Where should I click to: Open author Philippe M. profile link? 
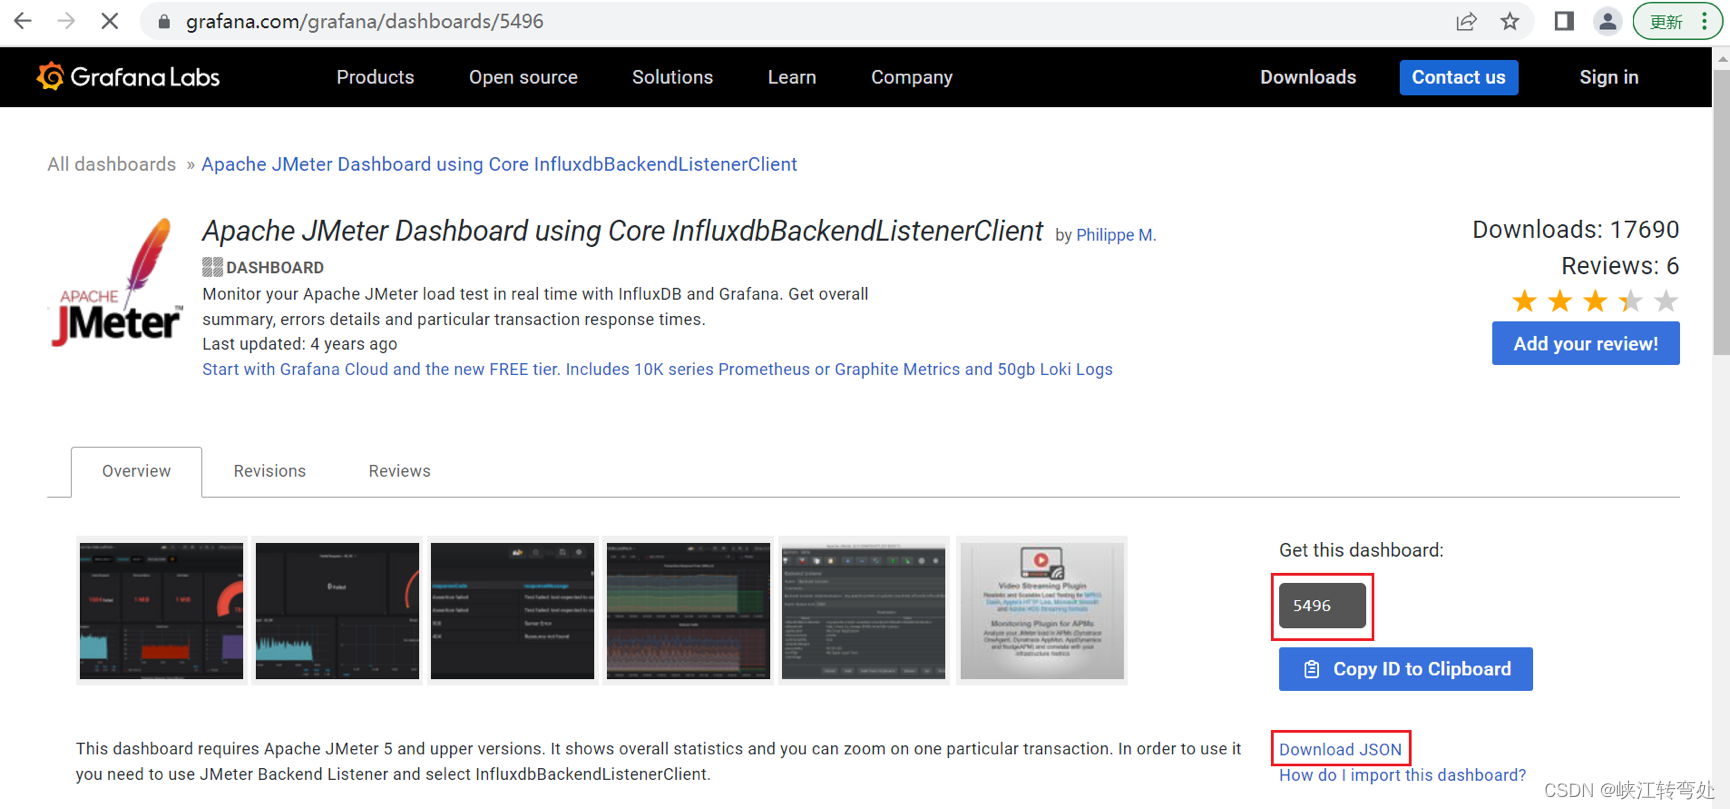coord(1116,235)
